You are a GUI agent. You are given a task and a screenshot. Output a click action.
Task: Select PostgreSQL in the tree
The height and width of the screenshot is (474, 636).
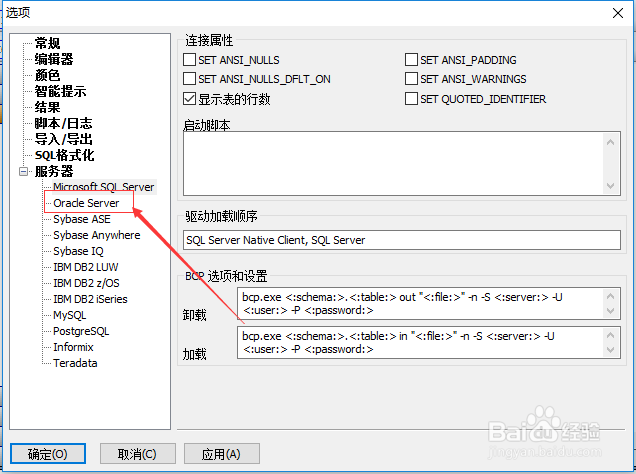click(81, 331)
